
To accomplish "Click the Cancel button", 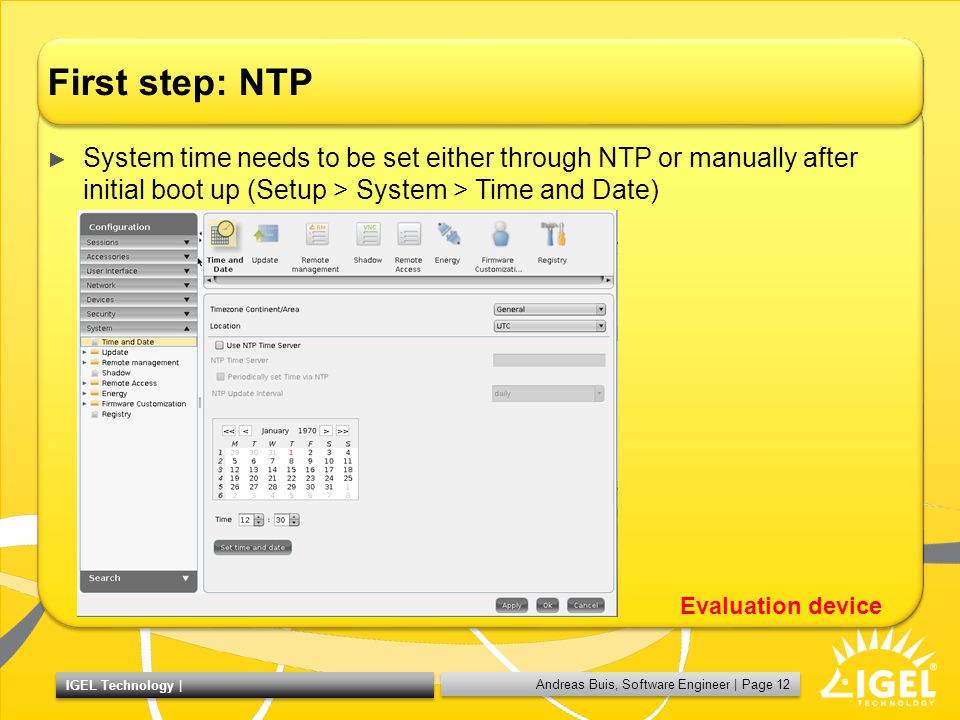I will [586, 606].
